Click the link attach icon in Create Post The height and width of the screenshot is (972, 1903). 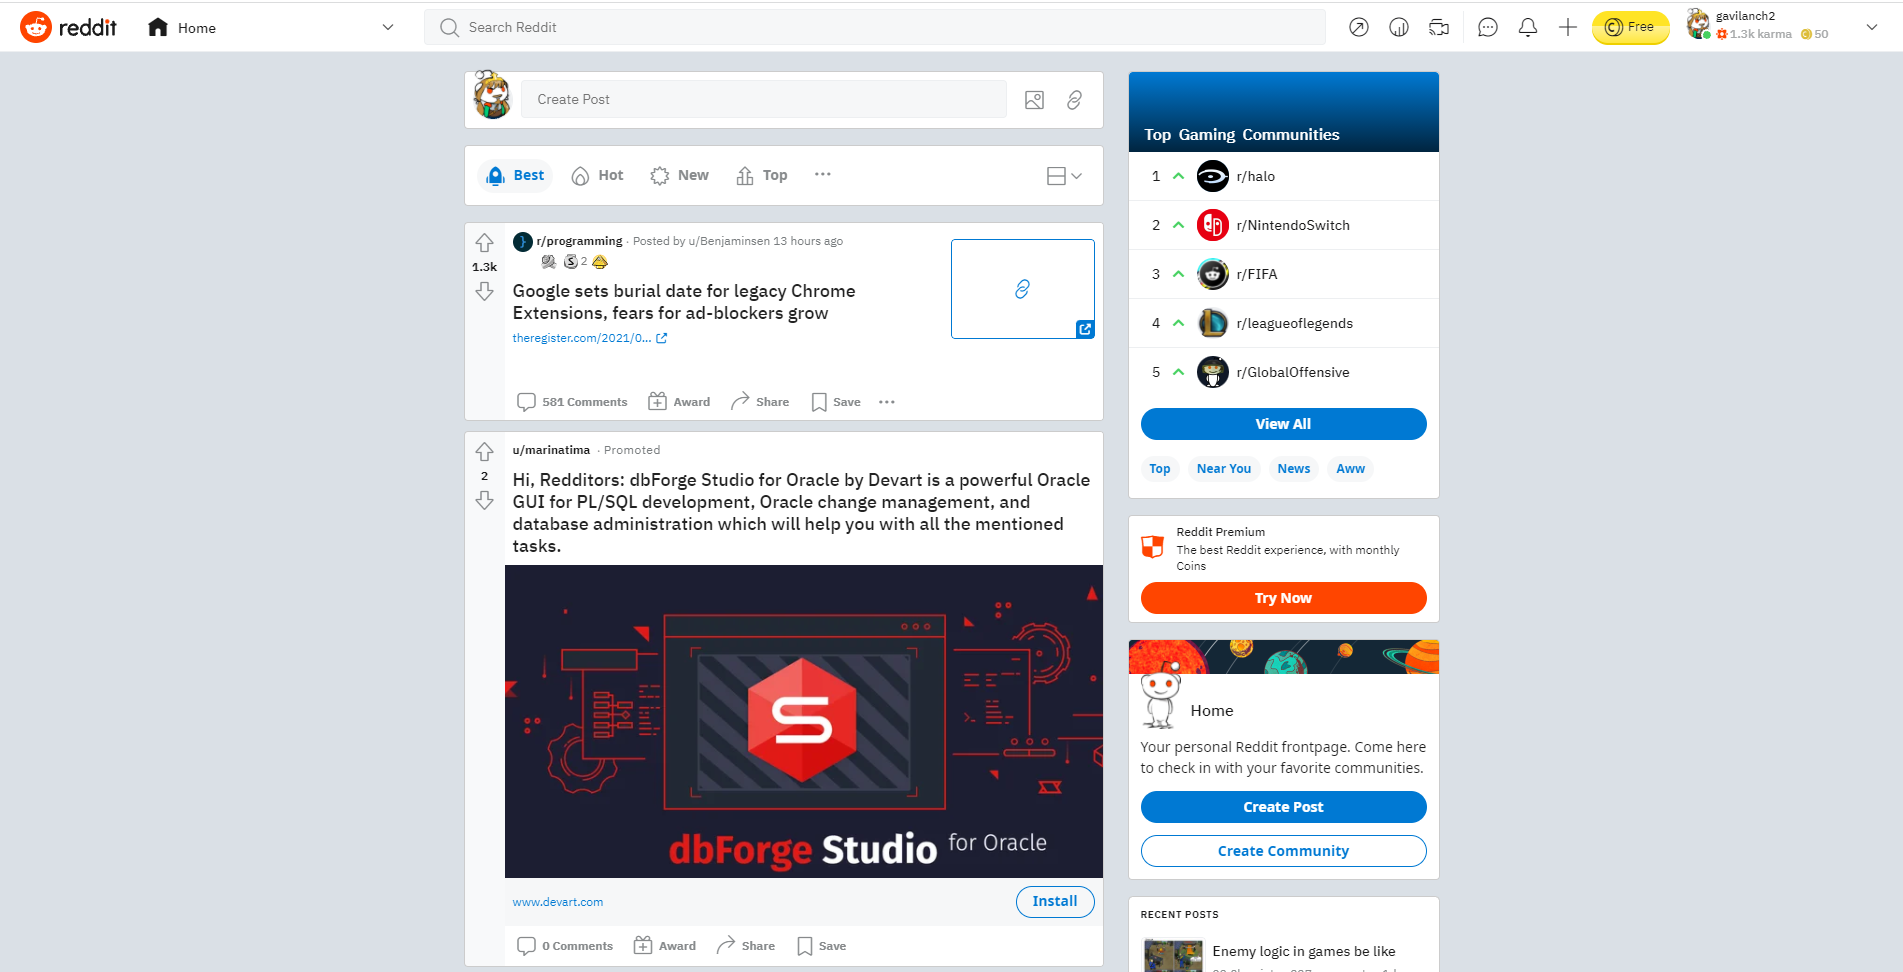pyautogui.click(x=1074, y=100)
